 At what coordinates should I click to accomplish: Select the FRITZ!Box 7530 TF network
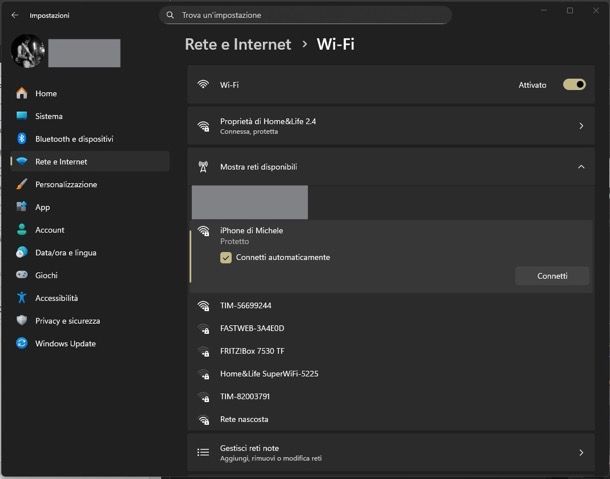point(252,351)
